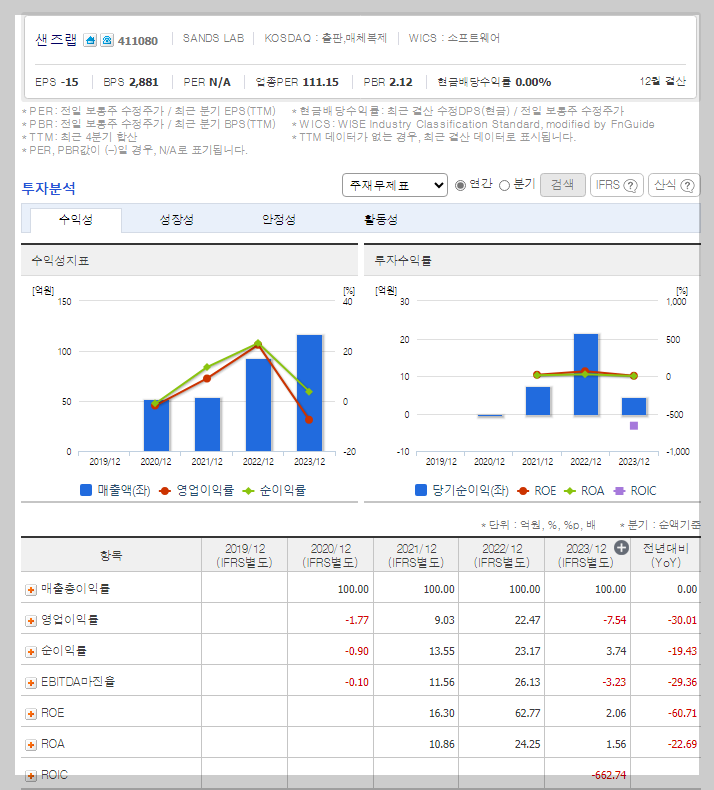The image size is (714, 790).
Task: Click the stock code 411080
Action: tap(138, 41)
